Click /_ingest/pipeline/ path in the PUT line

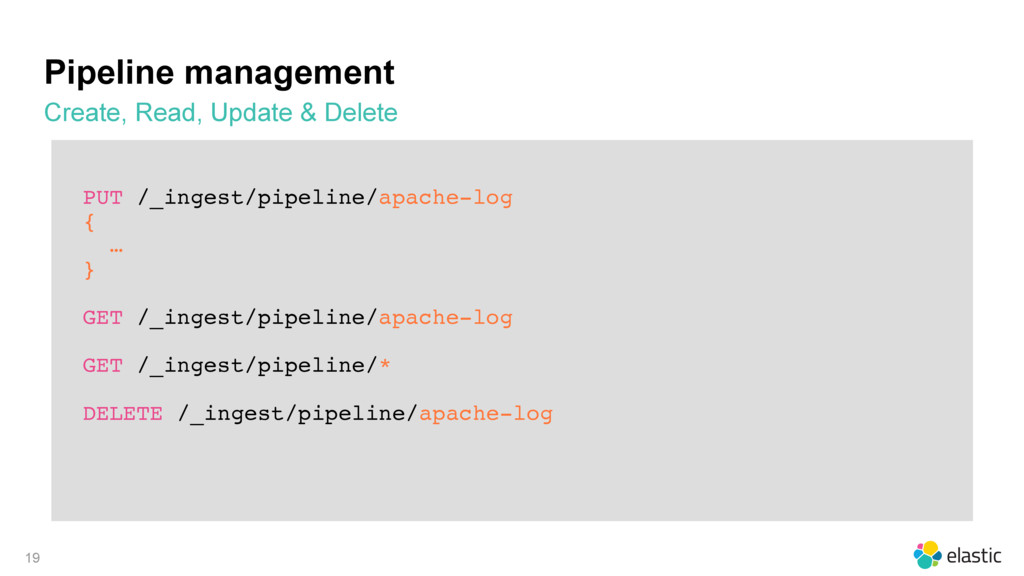[257, 198]
